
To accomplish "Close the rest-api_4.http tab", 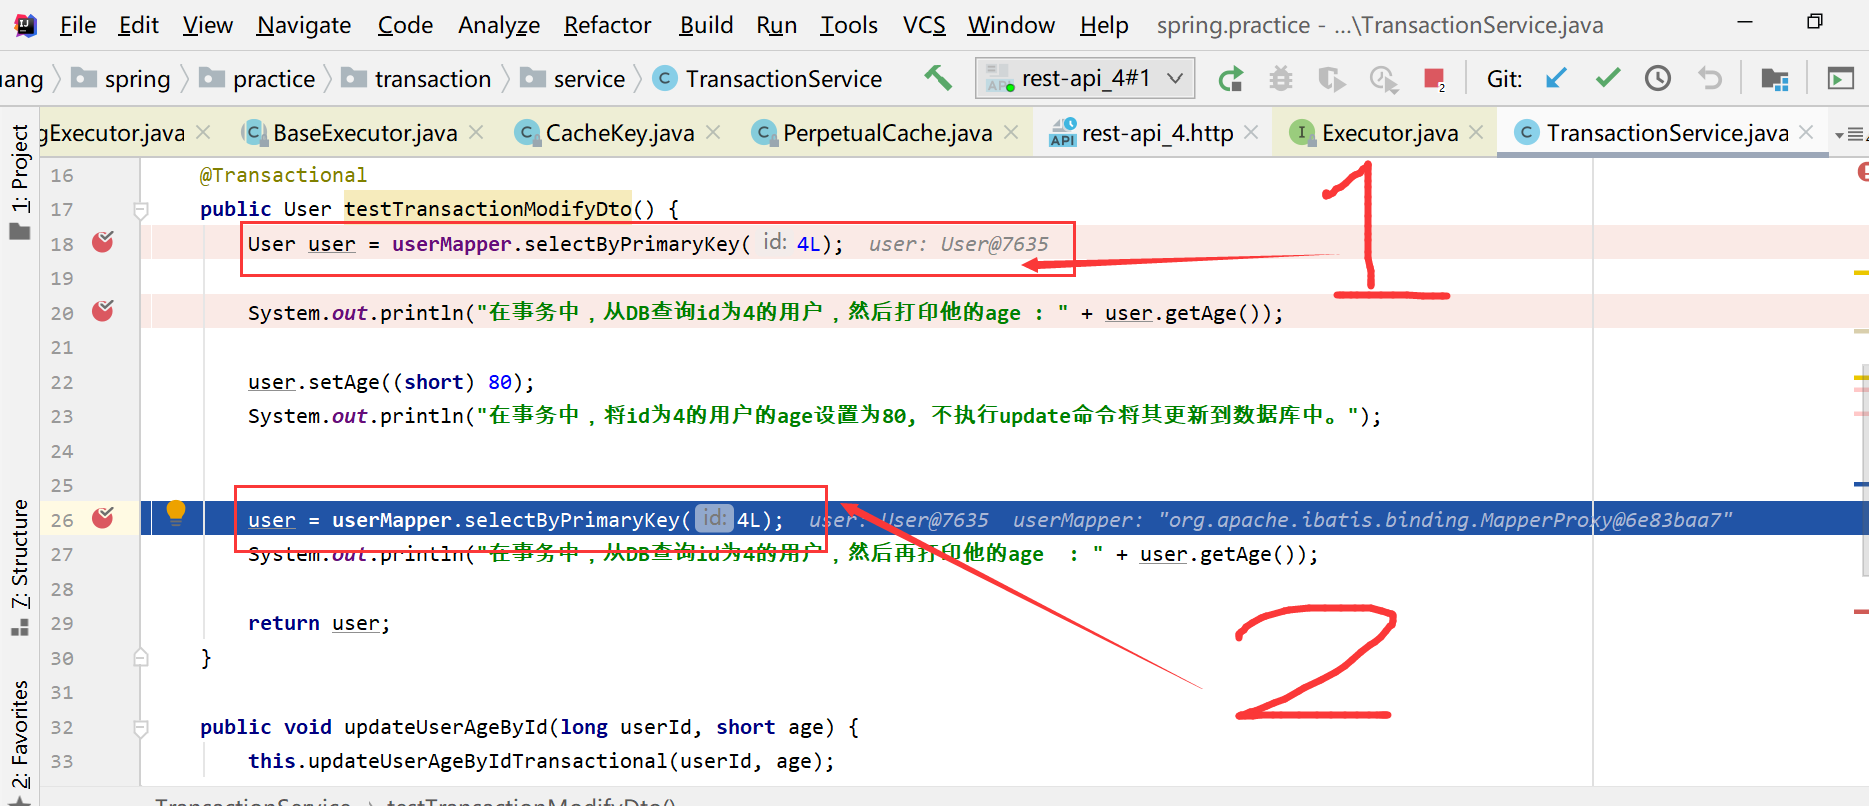I will click(x=1251, y=132).
